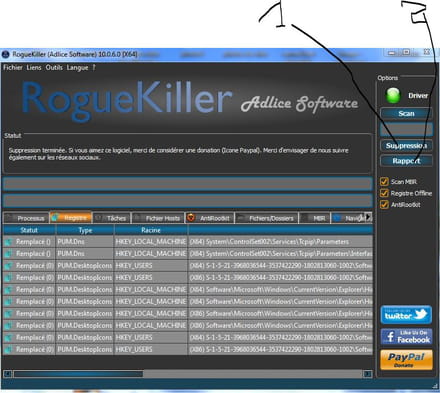Start a scan with Scan button
The image size is (440, 393).
click(406, 114)
